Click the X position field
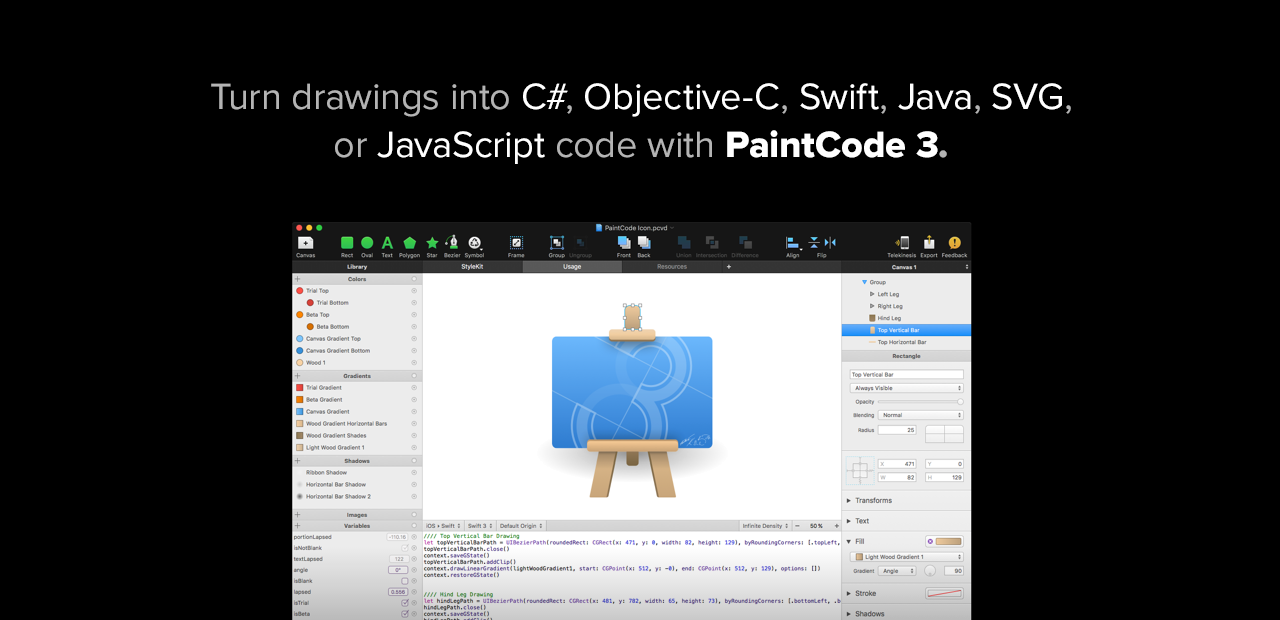 [x=897, y=464]
